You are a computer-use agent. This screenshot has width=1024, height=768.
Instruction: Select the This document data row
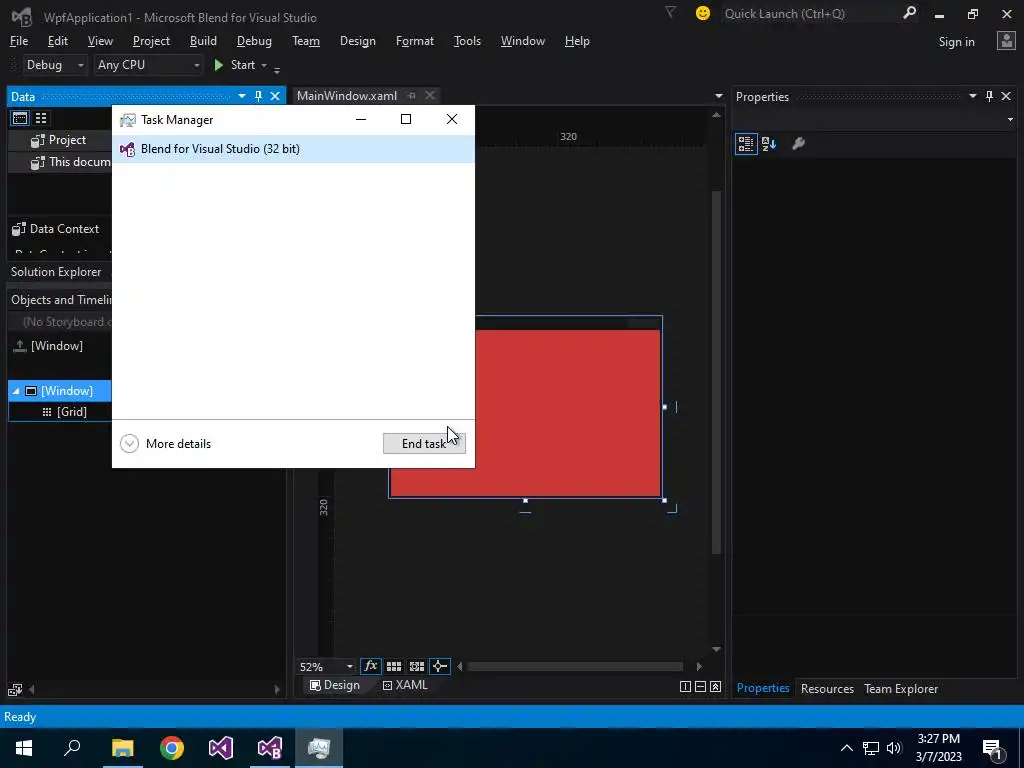click(59, 162)
